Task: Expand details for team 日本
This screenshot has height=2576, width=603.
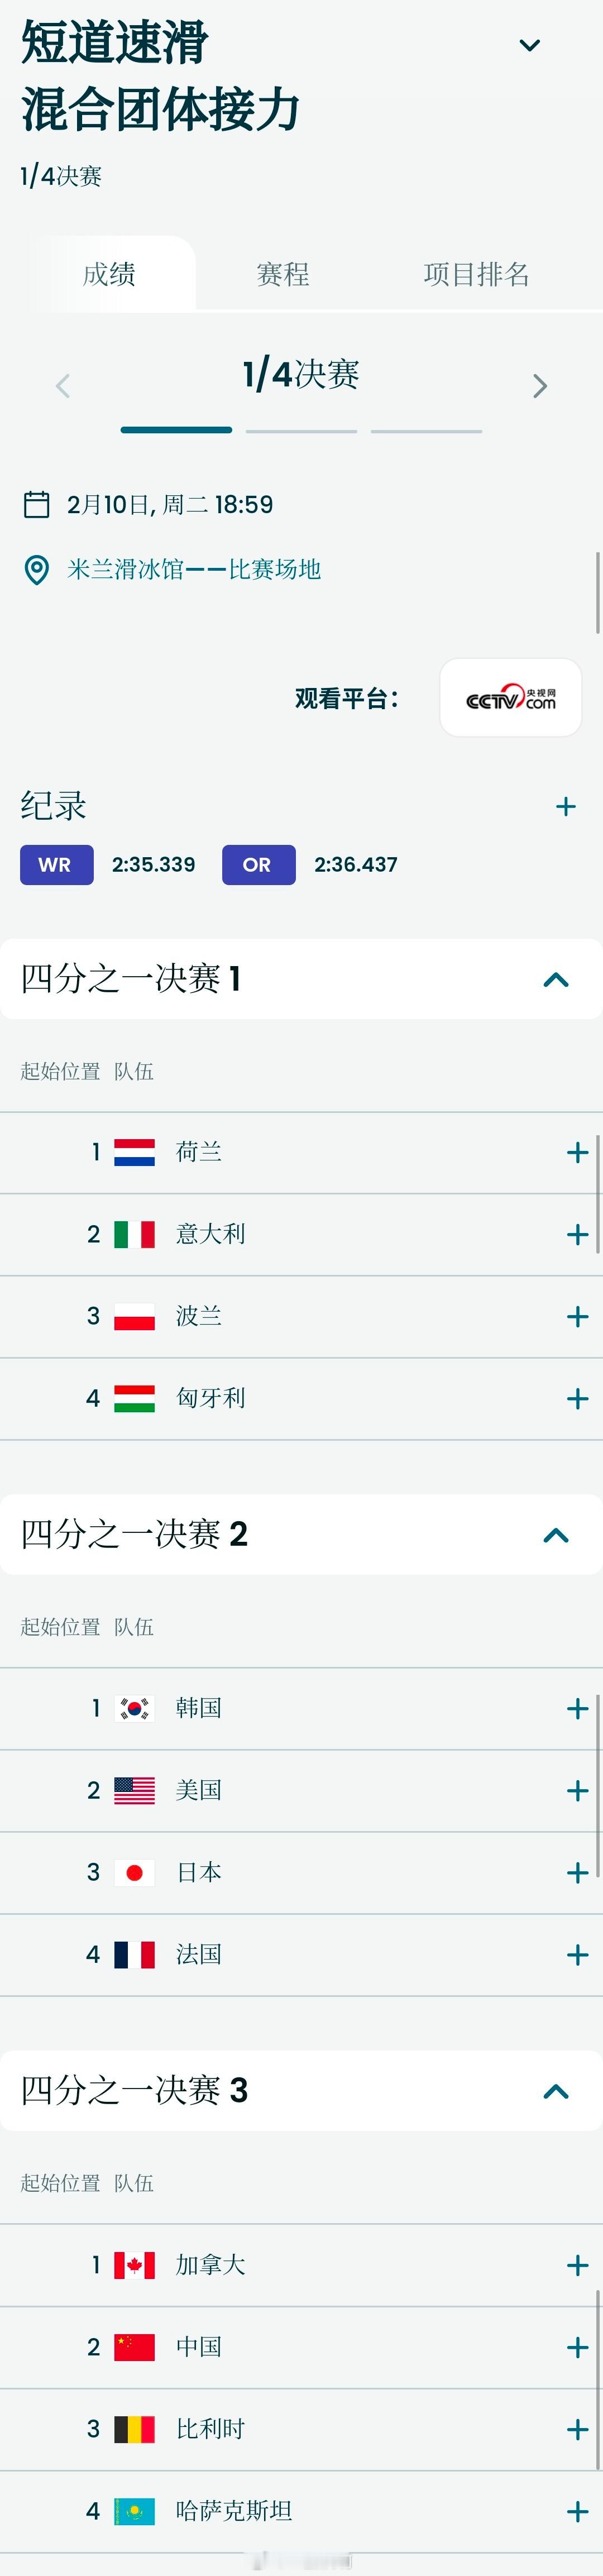Action: (x=577, y=1872)
